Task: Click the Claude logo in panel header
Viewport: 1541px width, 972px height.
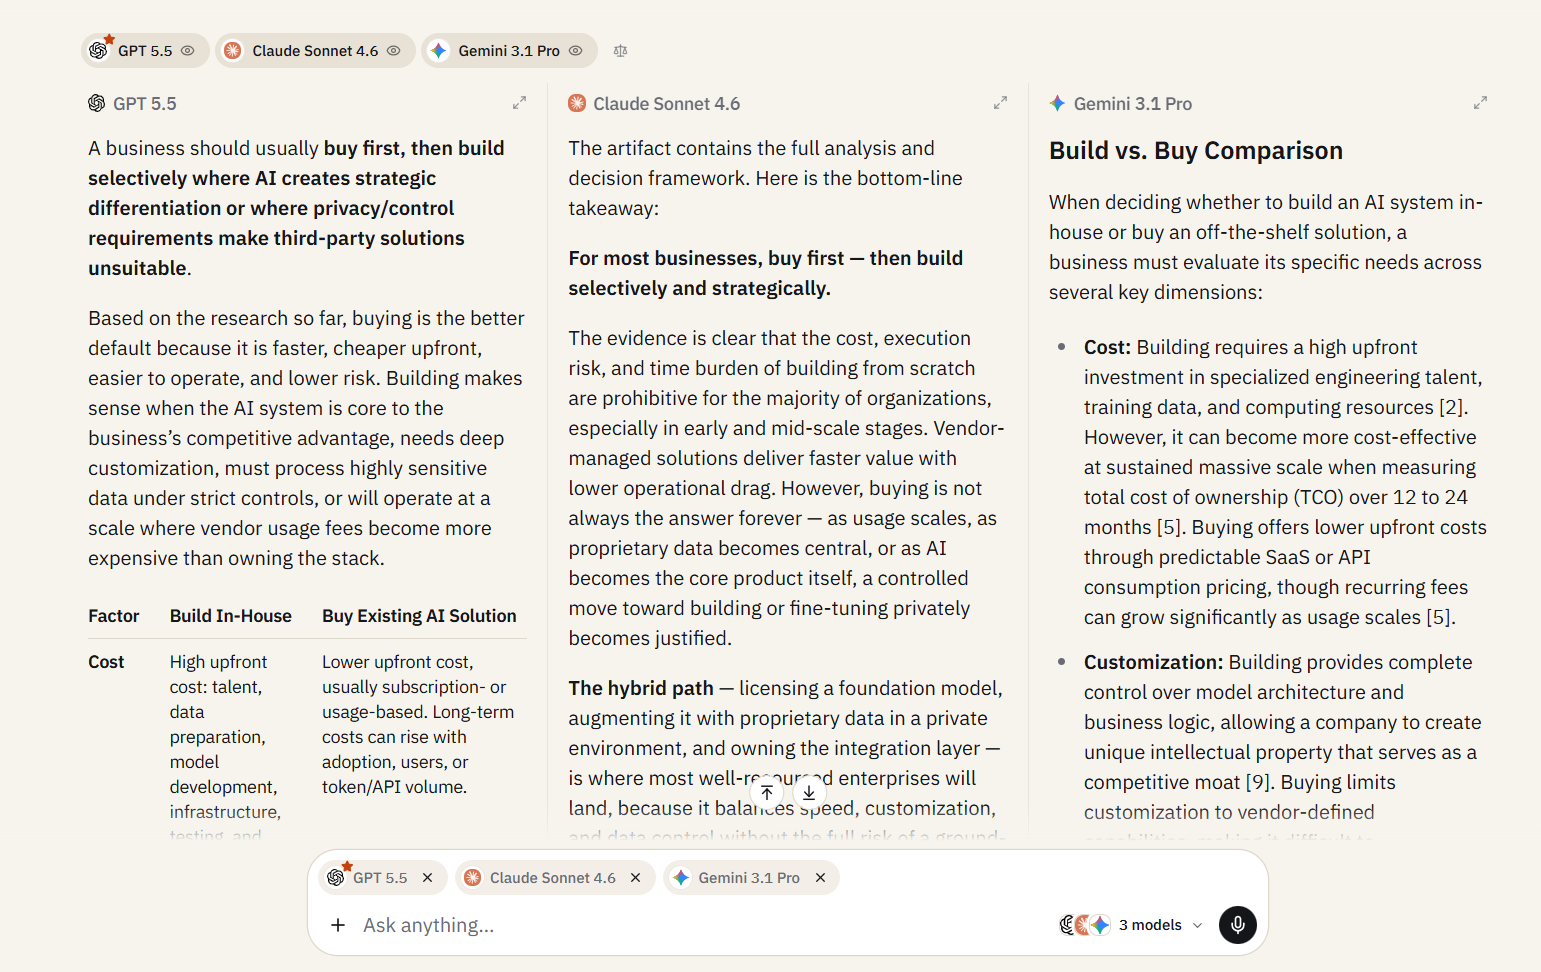Action: click(577, 103)
